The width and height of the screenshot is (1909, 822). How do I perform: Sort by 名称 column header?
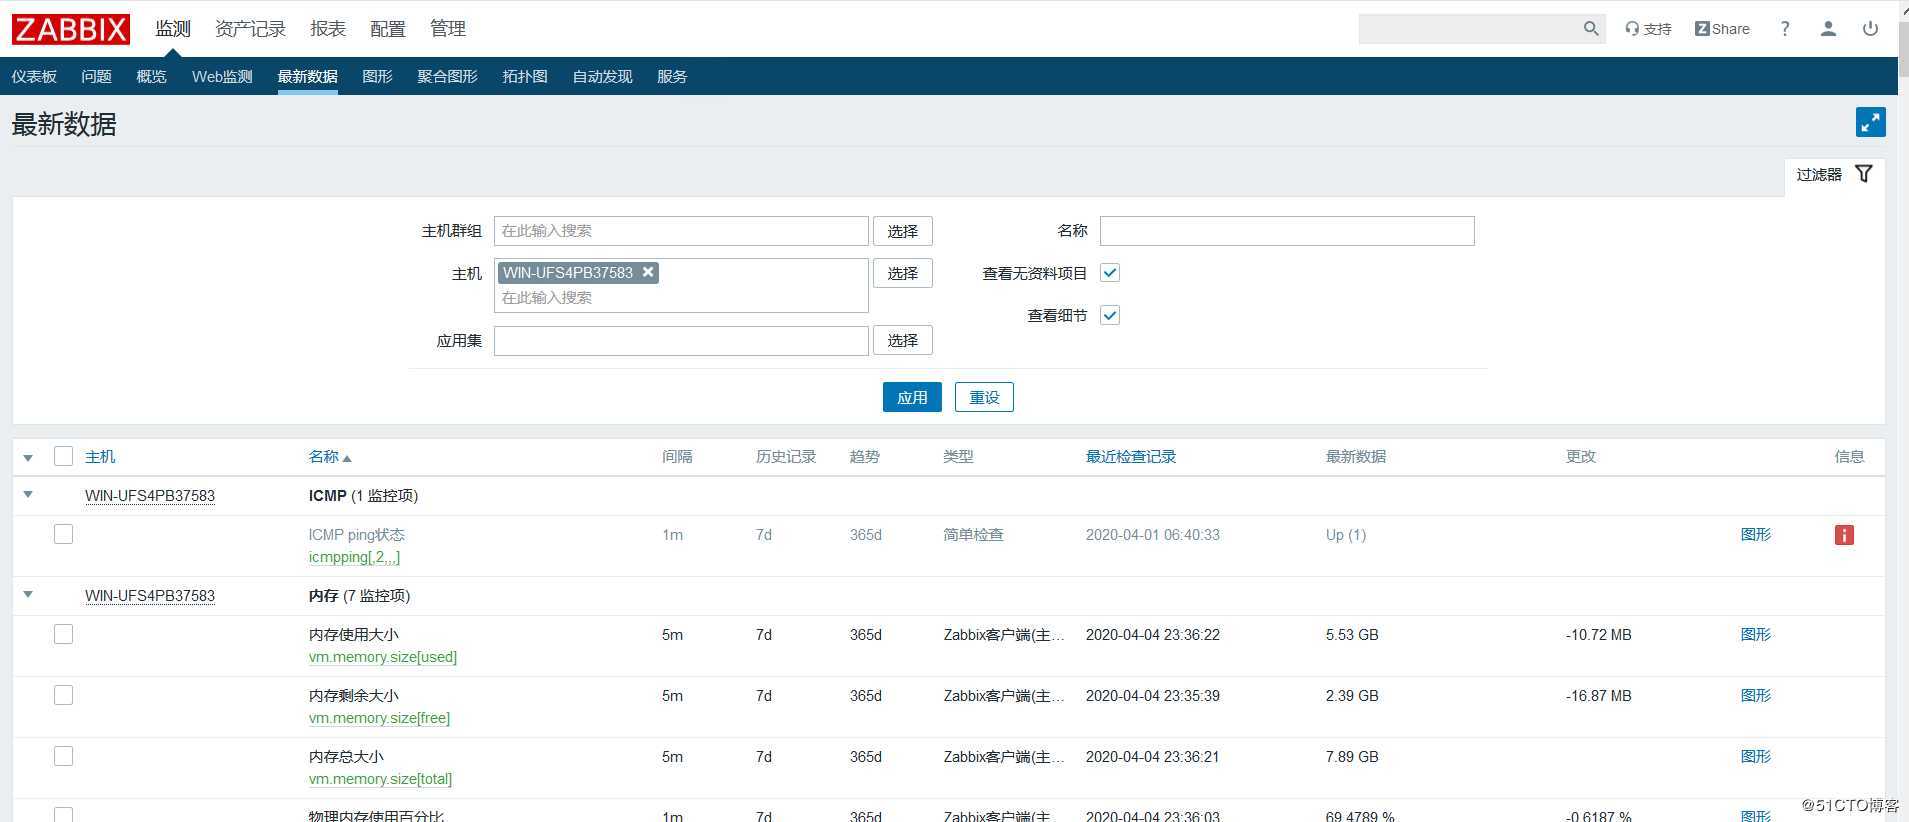point(329,456)
